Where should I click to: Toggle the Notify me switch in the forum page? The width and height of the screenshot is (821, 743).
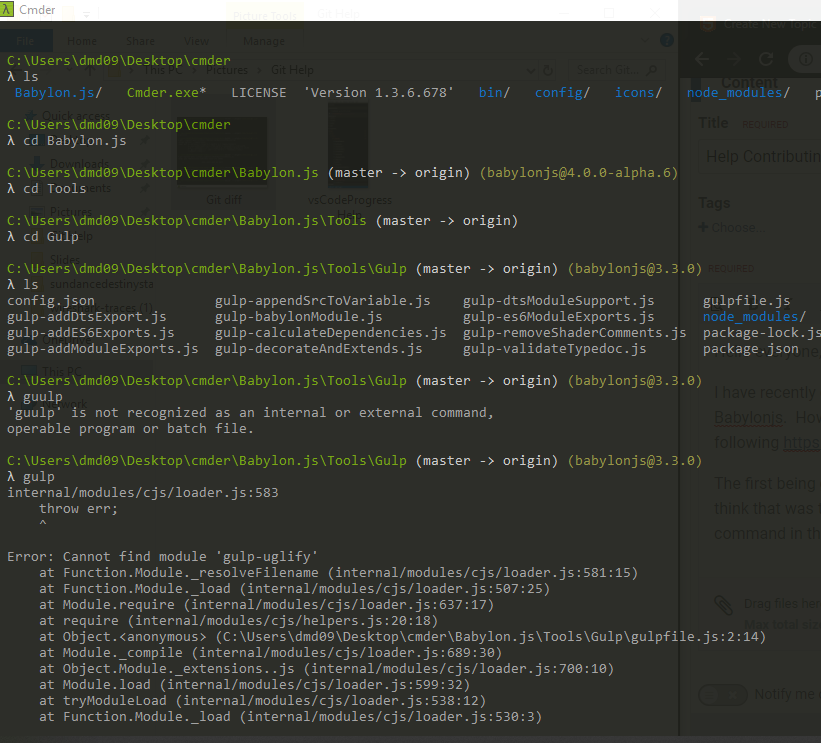[x=723, y=694]
